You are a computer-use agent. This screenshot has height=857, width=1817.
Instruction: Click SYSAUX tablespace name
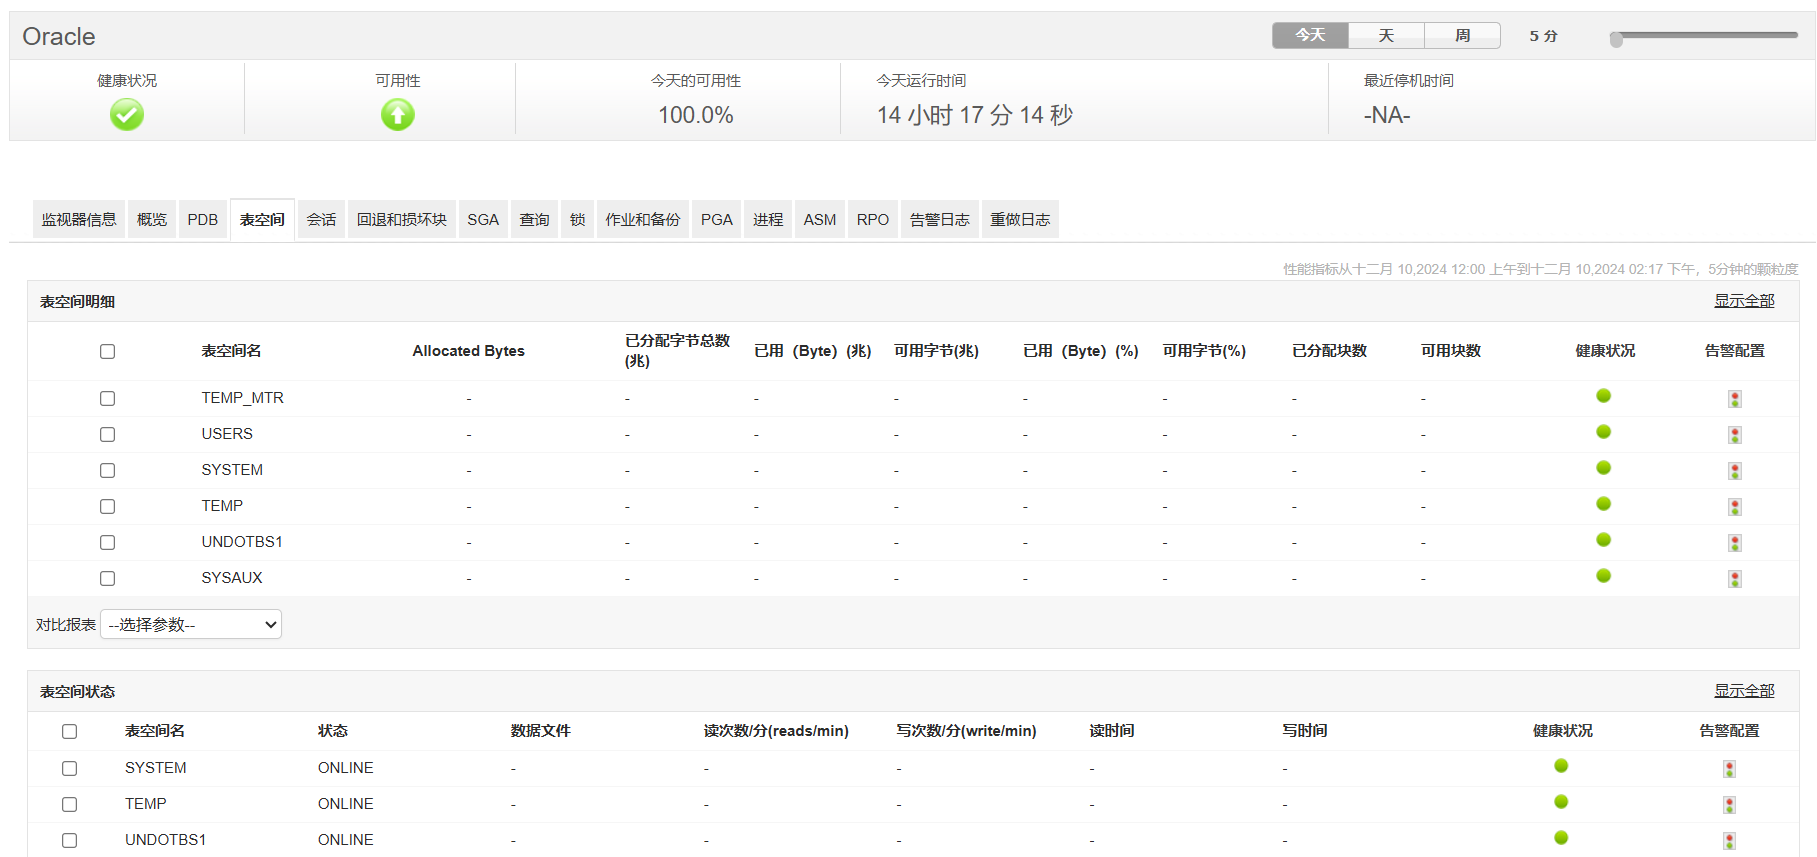point(232,578)
